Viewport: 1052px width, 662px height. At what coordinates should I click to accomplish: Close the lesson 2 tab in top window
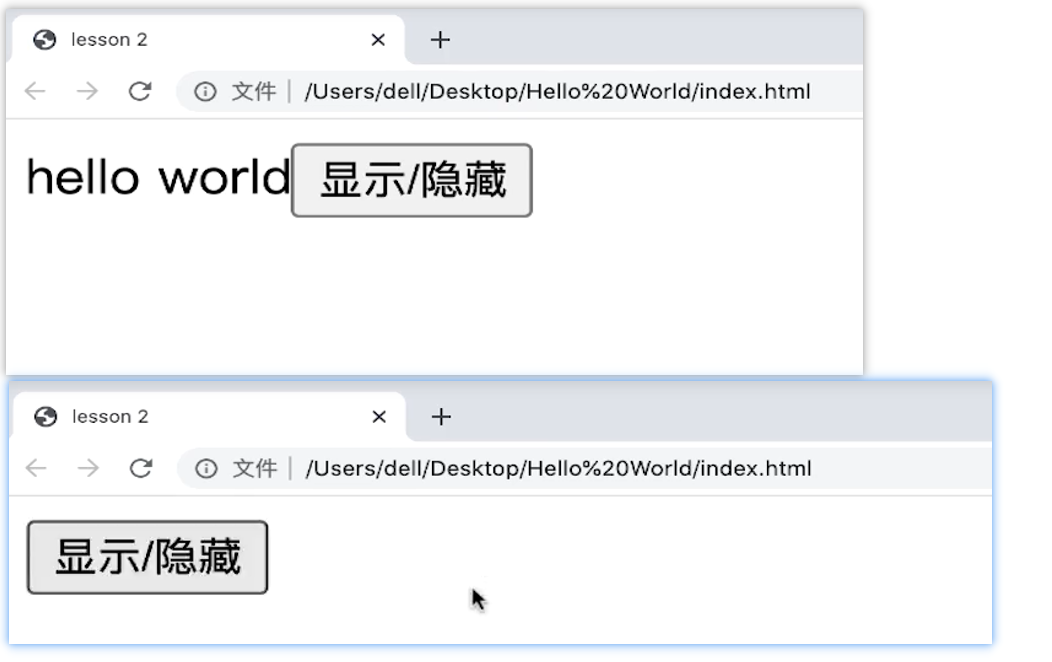(377, 39)
